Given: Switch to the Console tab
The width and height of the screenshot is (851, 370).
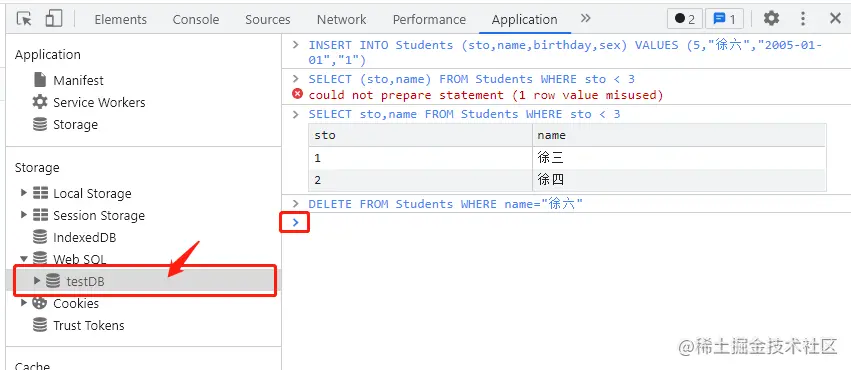Looking at the screenshot, I should click(x=196, y=20).
